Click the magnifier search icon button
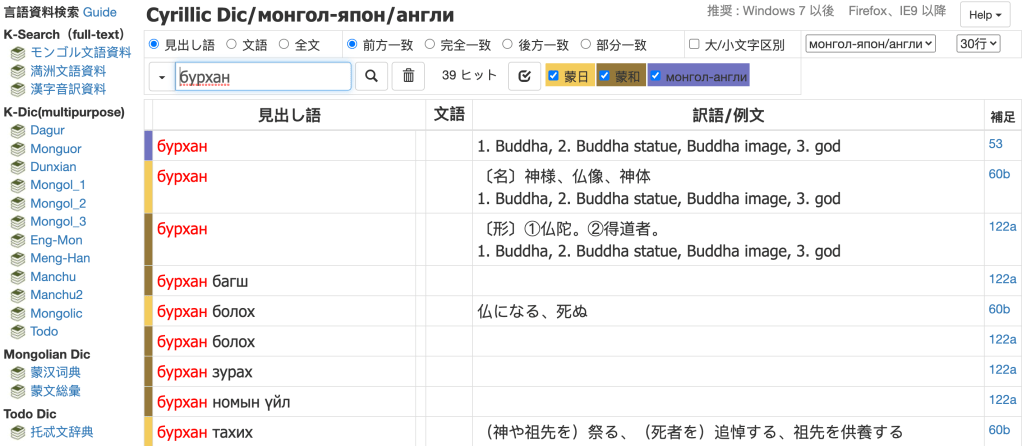This screenshot has height=446, width=1022. [370, 76]
